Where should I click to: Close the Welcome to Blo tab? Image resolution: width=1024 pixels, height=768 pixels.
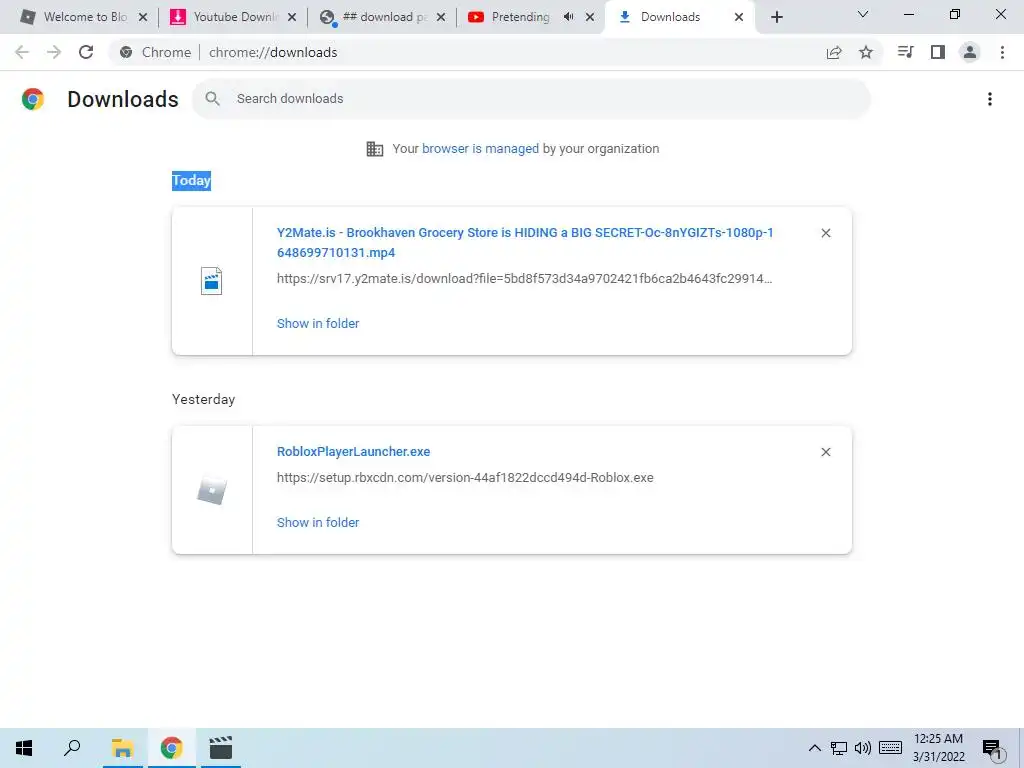coord(143,17)
